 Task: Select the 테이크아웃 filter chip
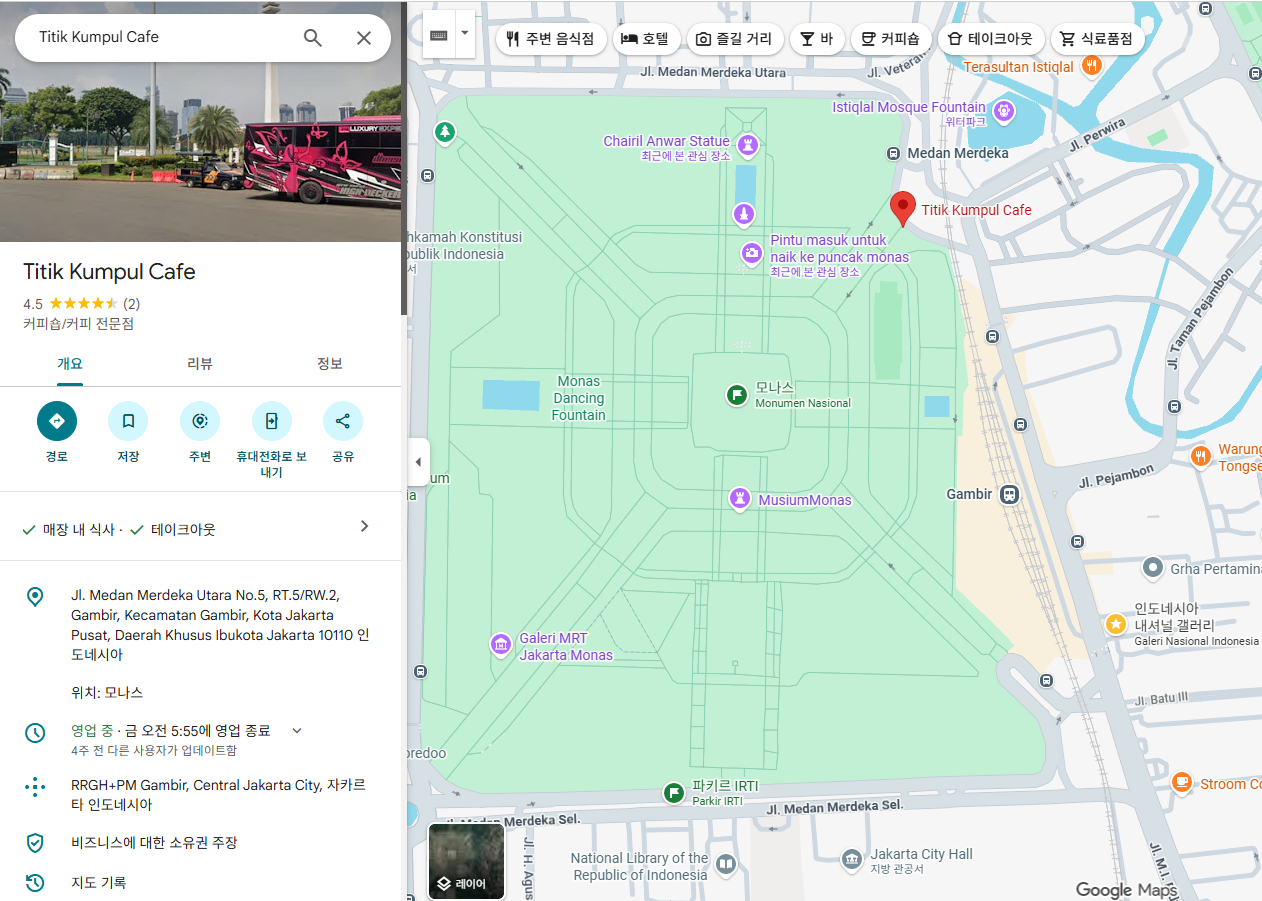coord(991,39)
